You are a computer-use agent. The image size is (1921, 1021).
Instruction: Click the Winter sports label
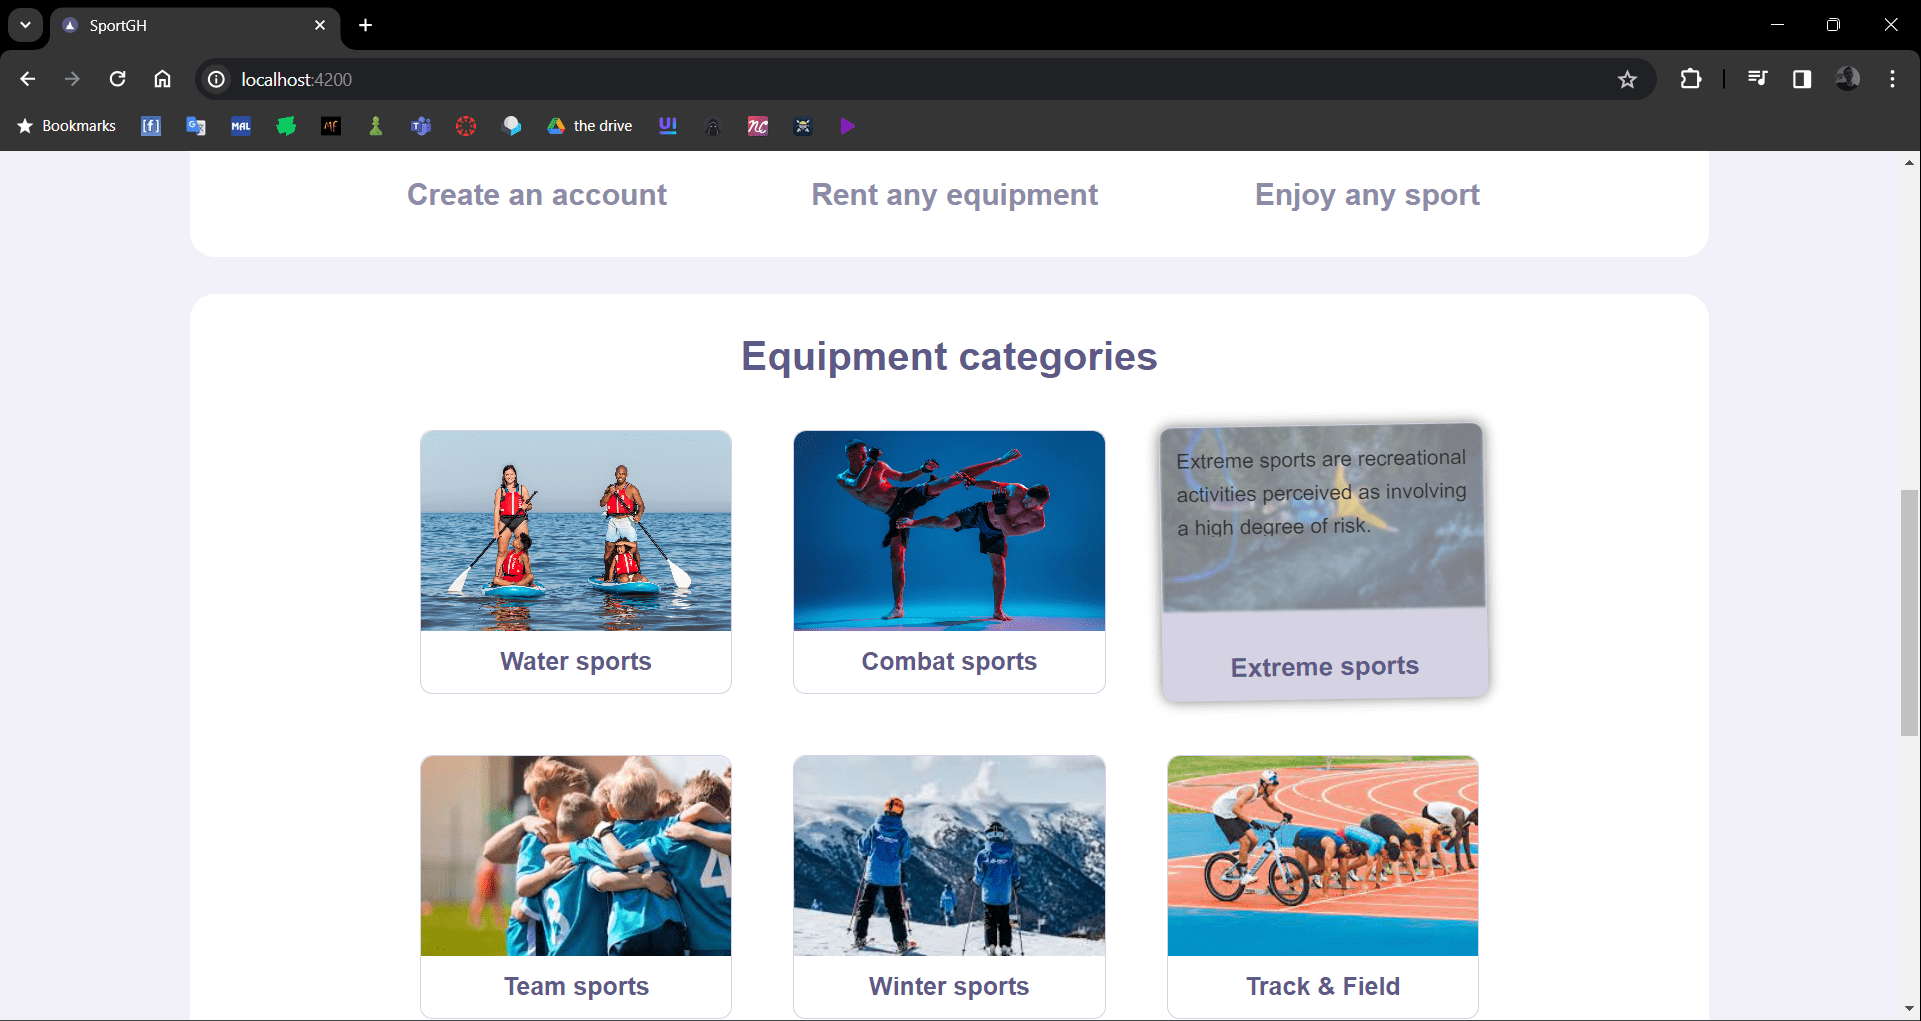[x=949, y=987]
